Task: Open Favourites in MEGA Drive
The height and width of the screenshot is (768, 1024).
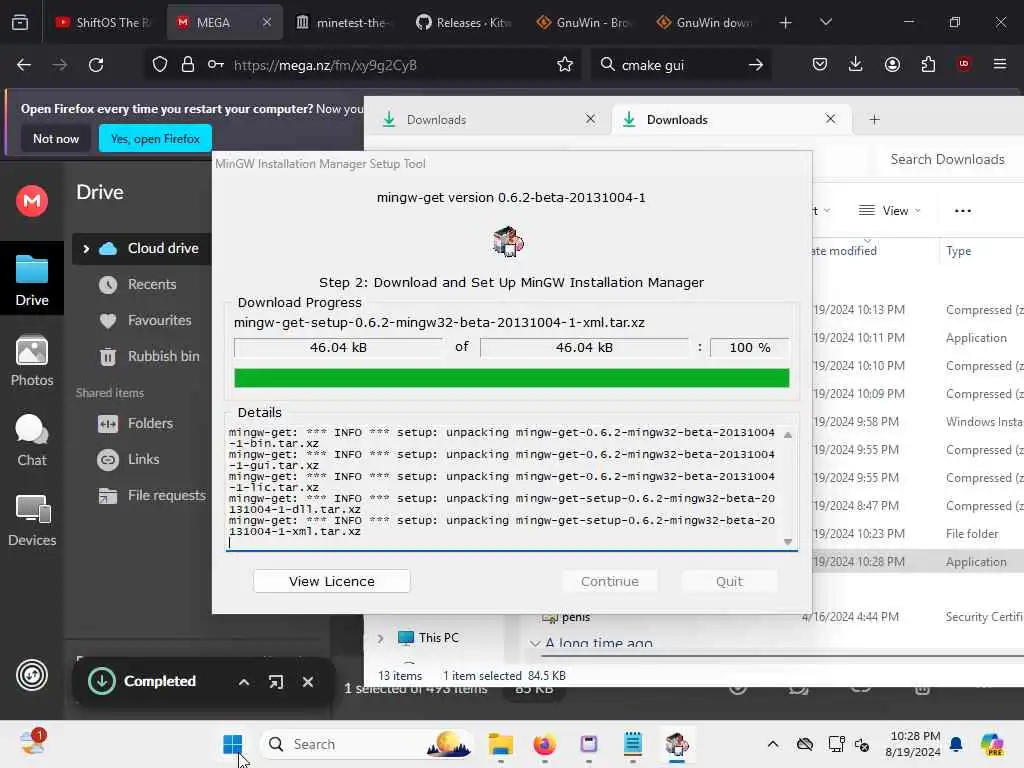Action: (159, 320)
